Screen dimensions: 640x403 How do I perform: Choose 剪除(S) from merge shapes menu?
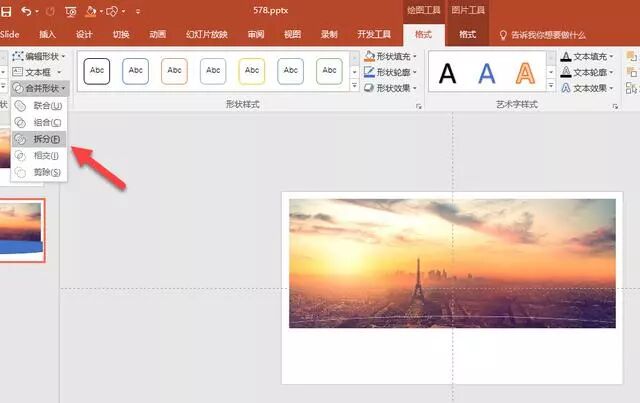tap(39, 172)
